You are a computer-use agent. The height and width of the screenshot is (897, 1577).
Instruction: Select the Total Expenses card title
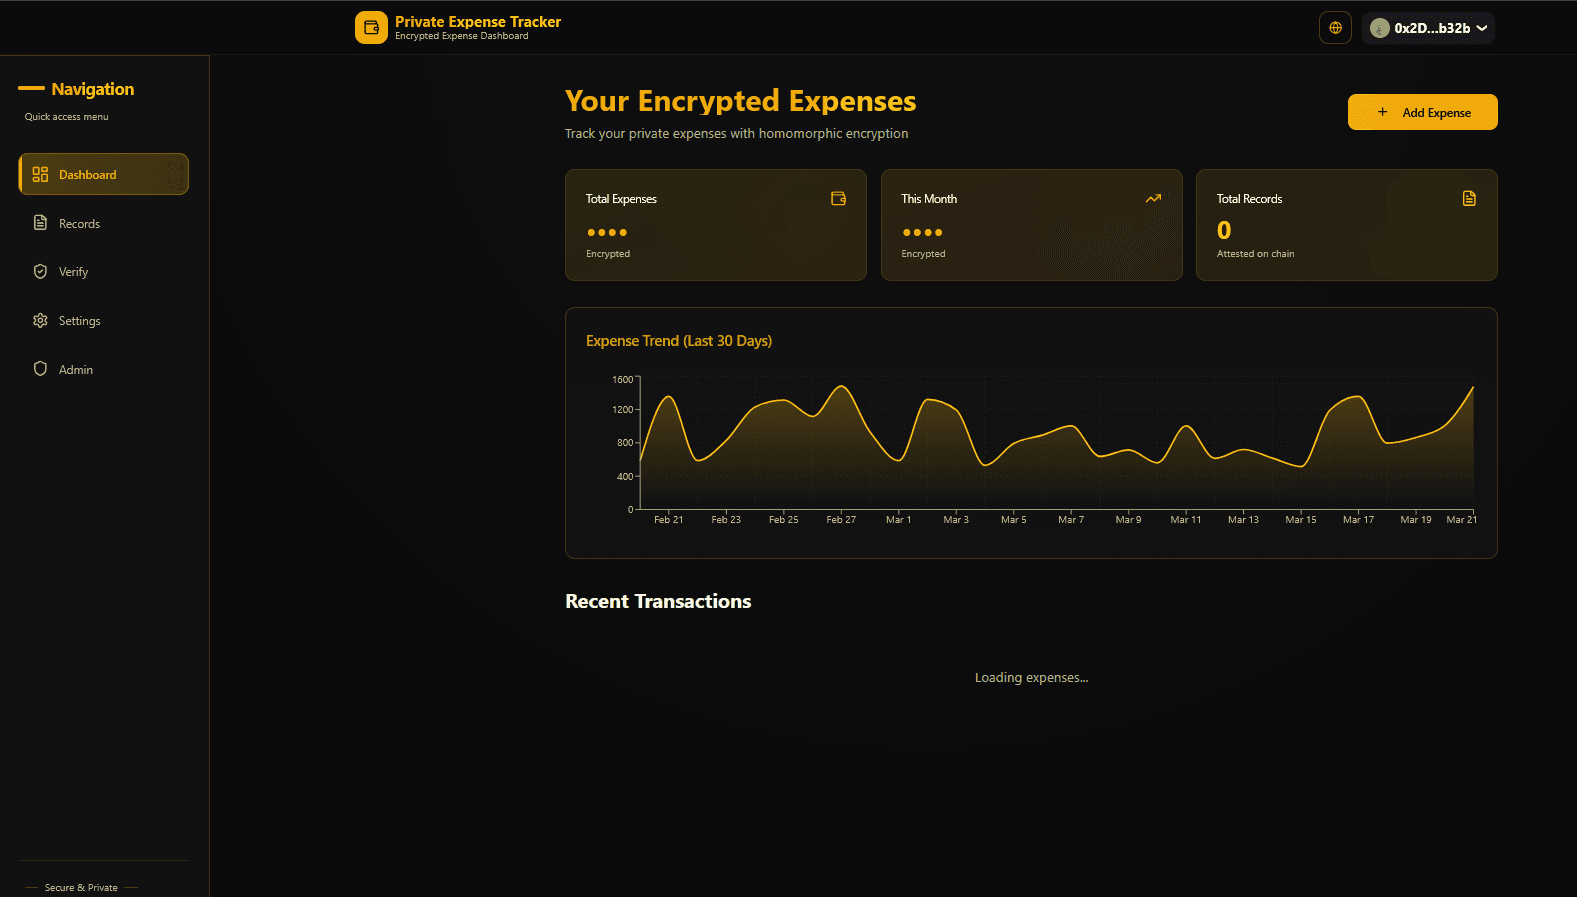tap(621, 199)
